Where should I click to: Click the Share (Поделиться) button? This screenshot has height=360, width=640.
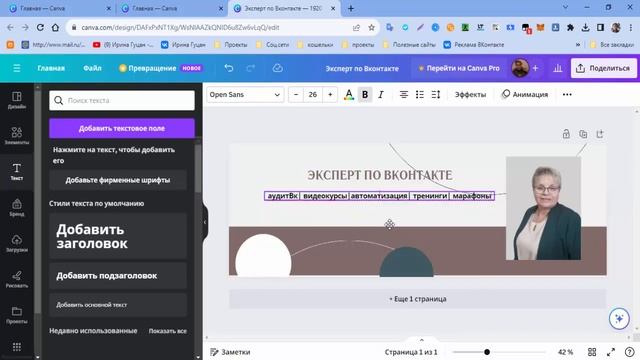[604, 68]
